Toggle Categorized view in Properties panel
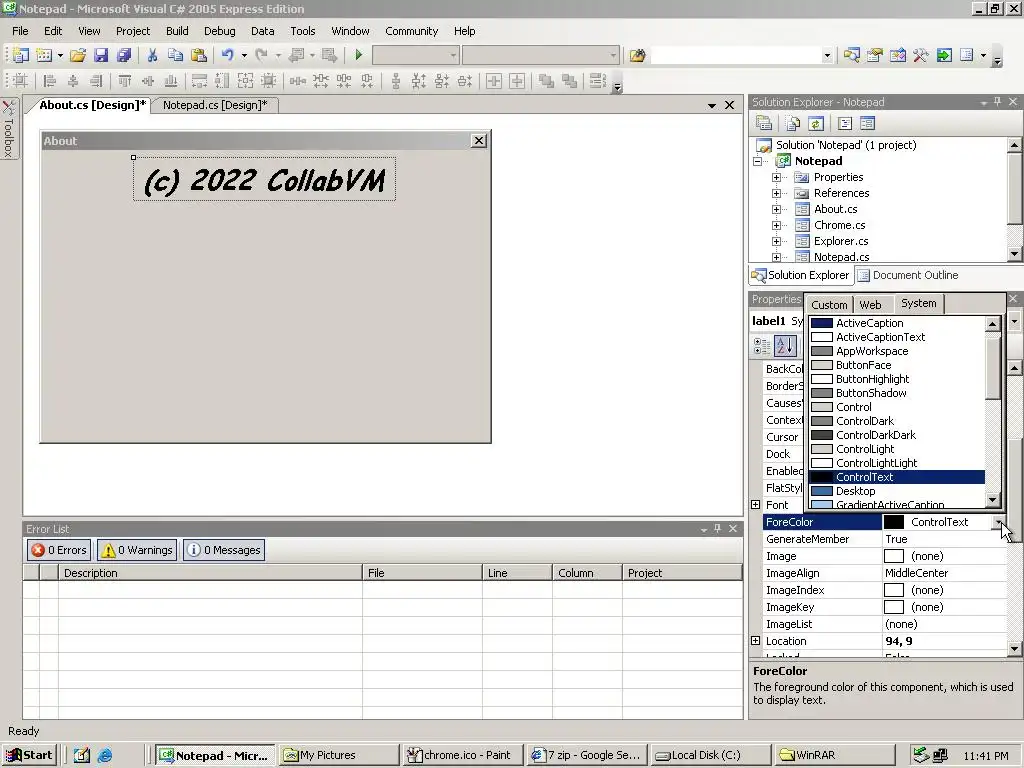This screenshot has width=1024, height=768. click(762, 346)
